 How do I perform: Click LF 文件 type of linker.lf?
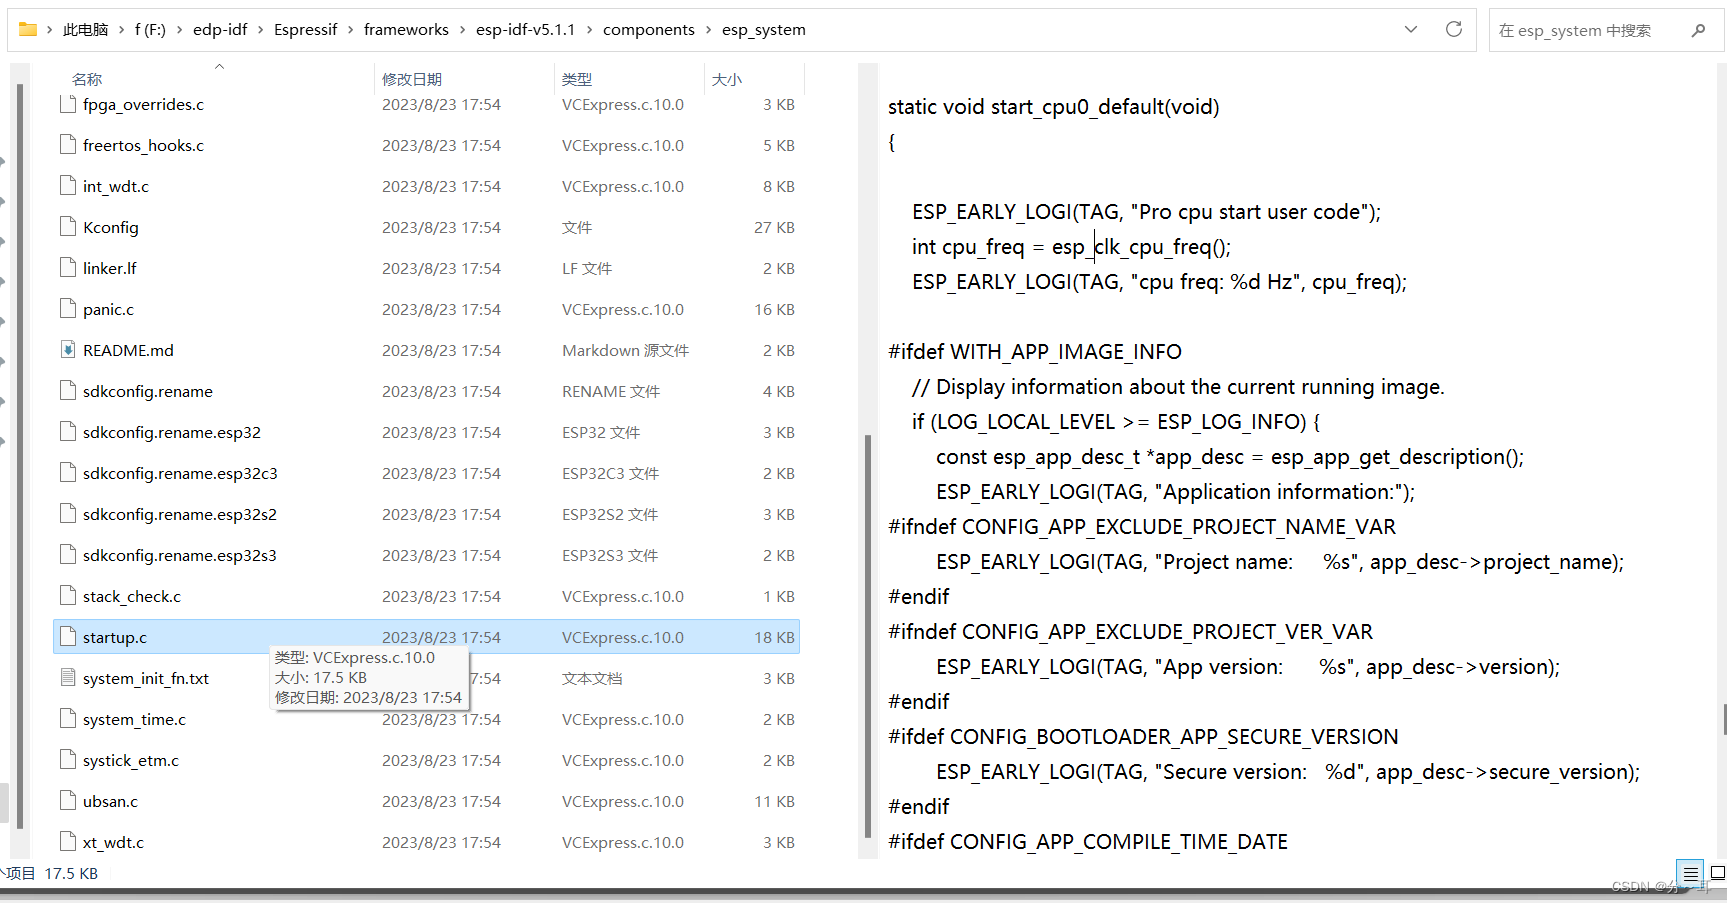(x=587, y=268)
